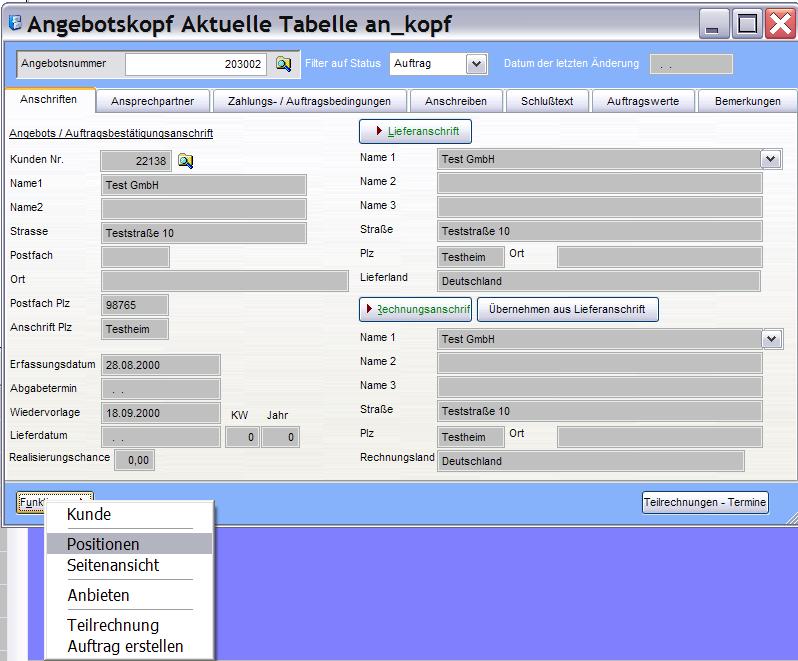The height and width of the screenshot is (661, 798).
Task: Click the Lieferanschrift Ort field
Action: (x=660, y=257)
